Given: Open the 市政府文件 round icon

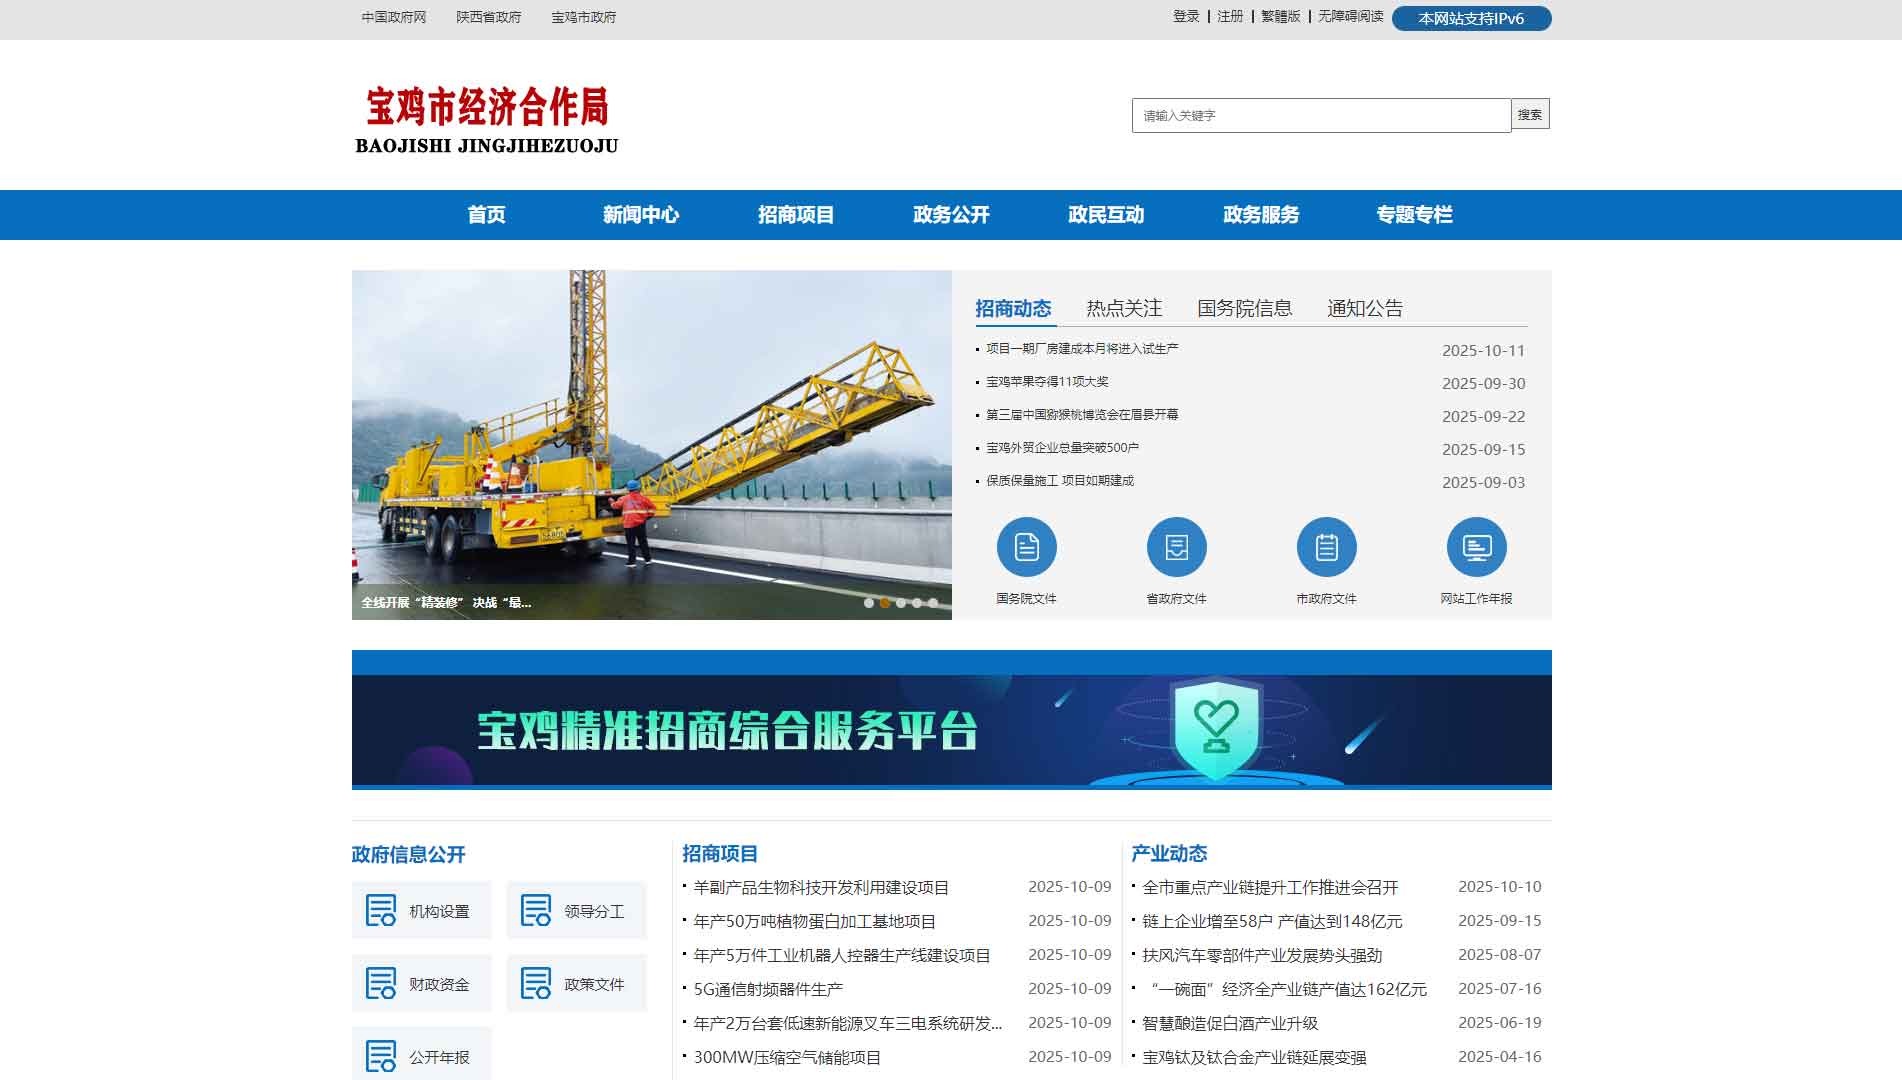Looking at the screenshot, I should point(1326,547).
